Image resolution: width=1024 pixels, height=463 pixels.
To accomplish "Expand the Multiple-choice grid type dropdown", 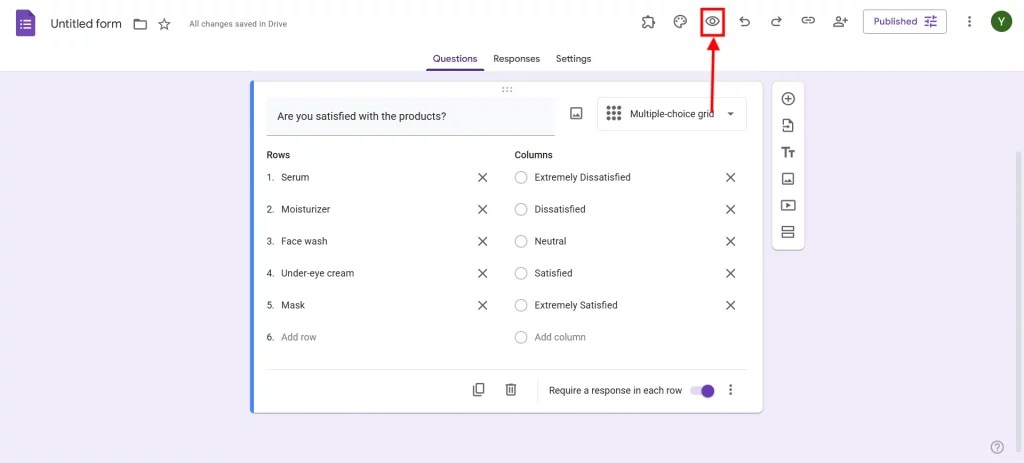I will 672,114.
